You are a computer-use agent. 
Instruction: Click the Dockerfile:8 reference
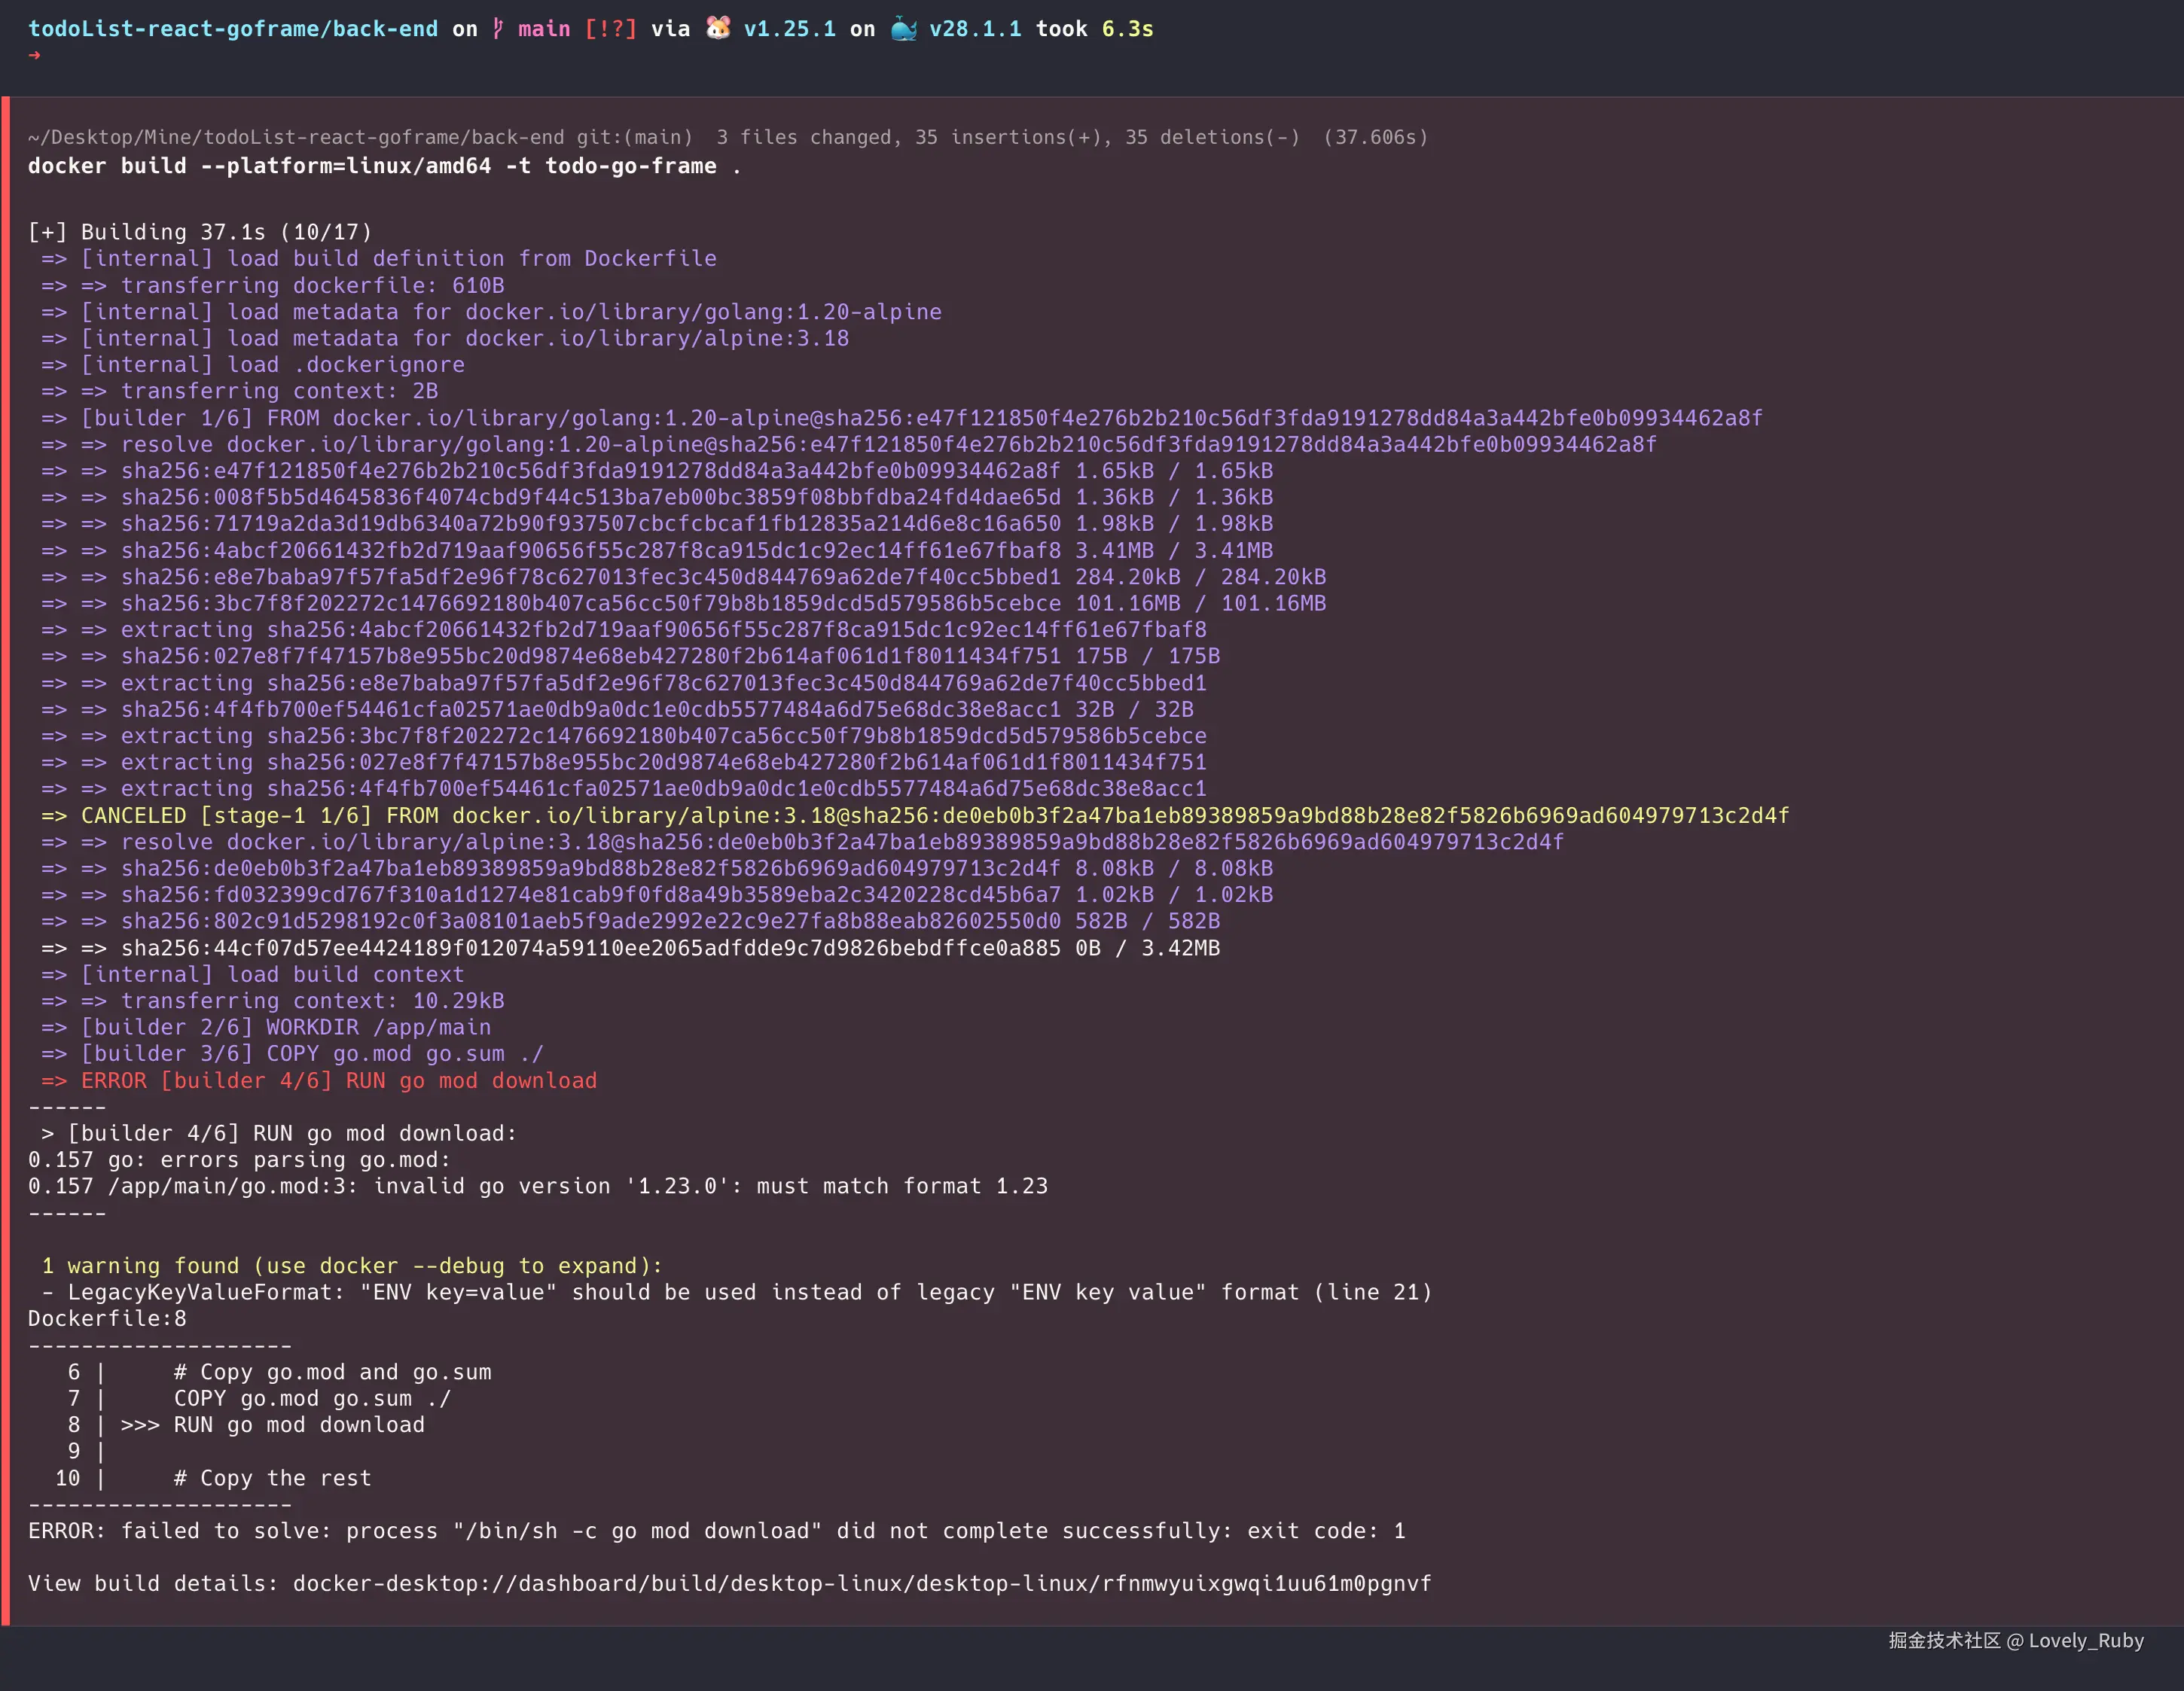click(107, 1319)
